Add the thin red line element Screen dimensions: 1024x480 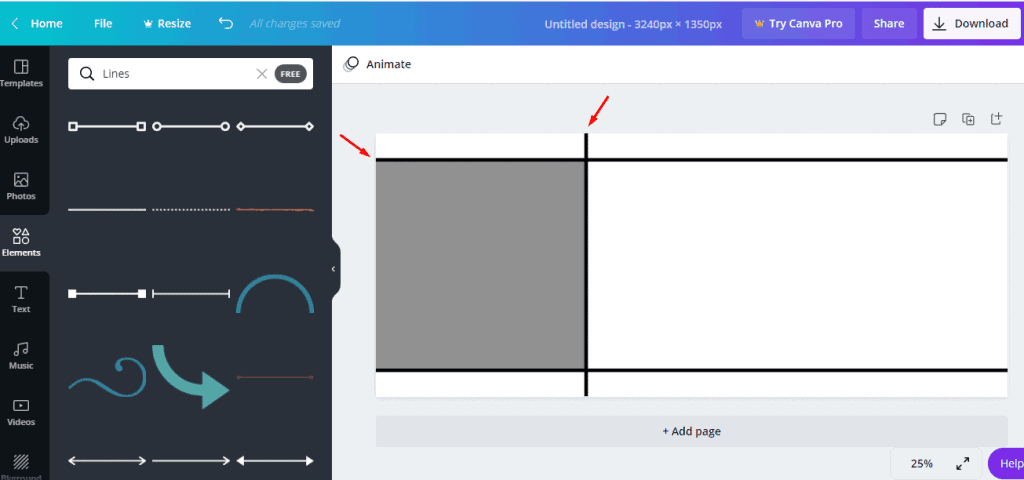point(275,377)
